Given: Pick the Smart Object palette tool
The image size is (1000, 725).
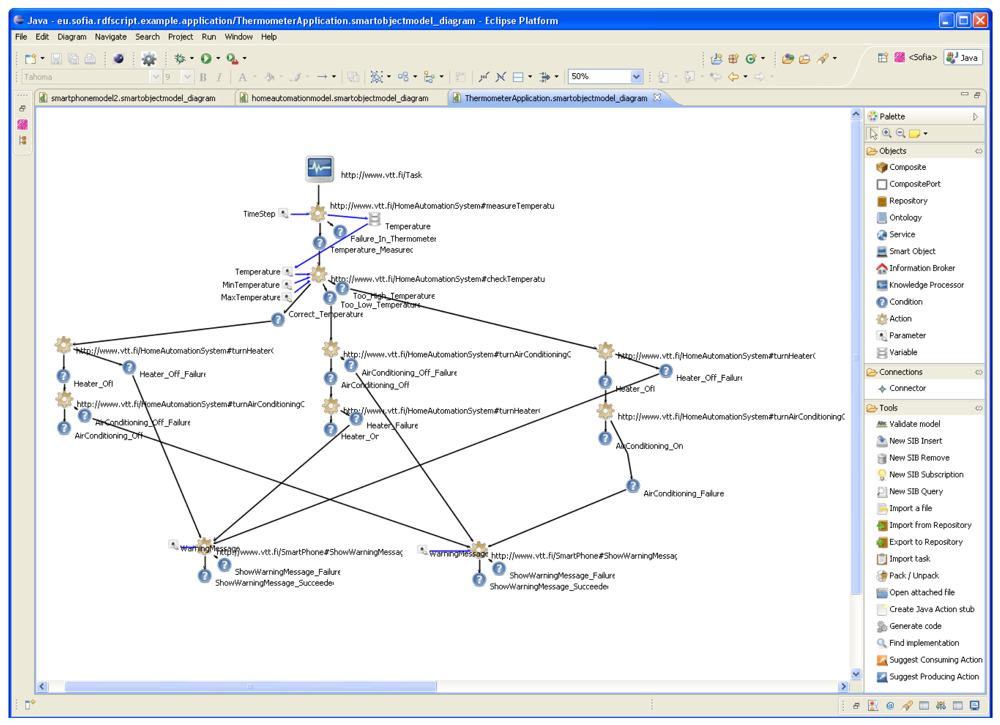Looking at the screenshot, I should pyautogui.click(x=912, y=251).
